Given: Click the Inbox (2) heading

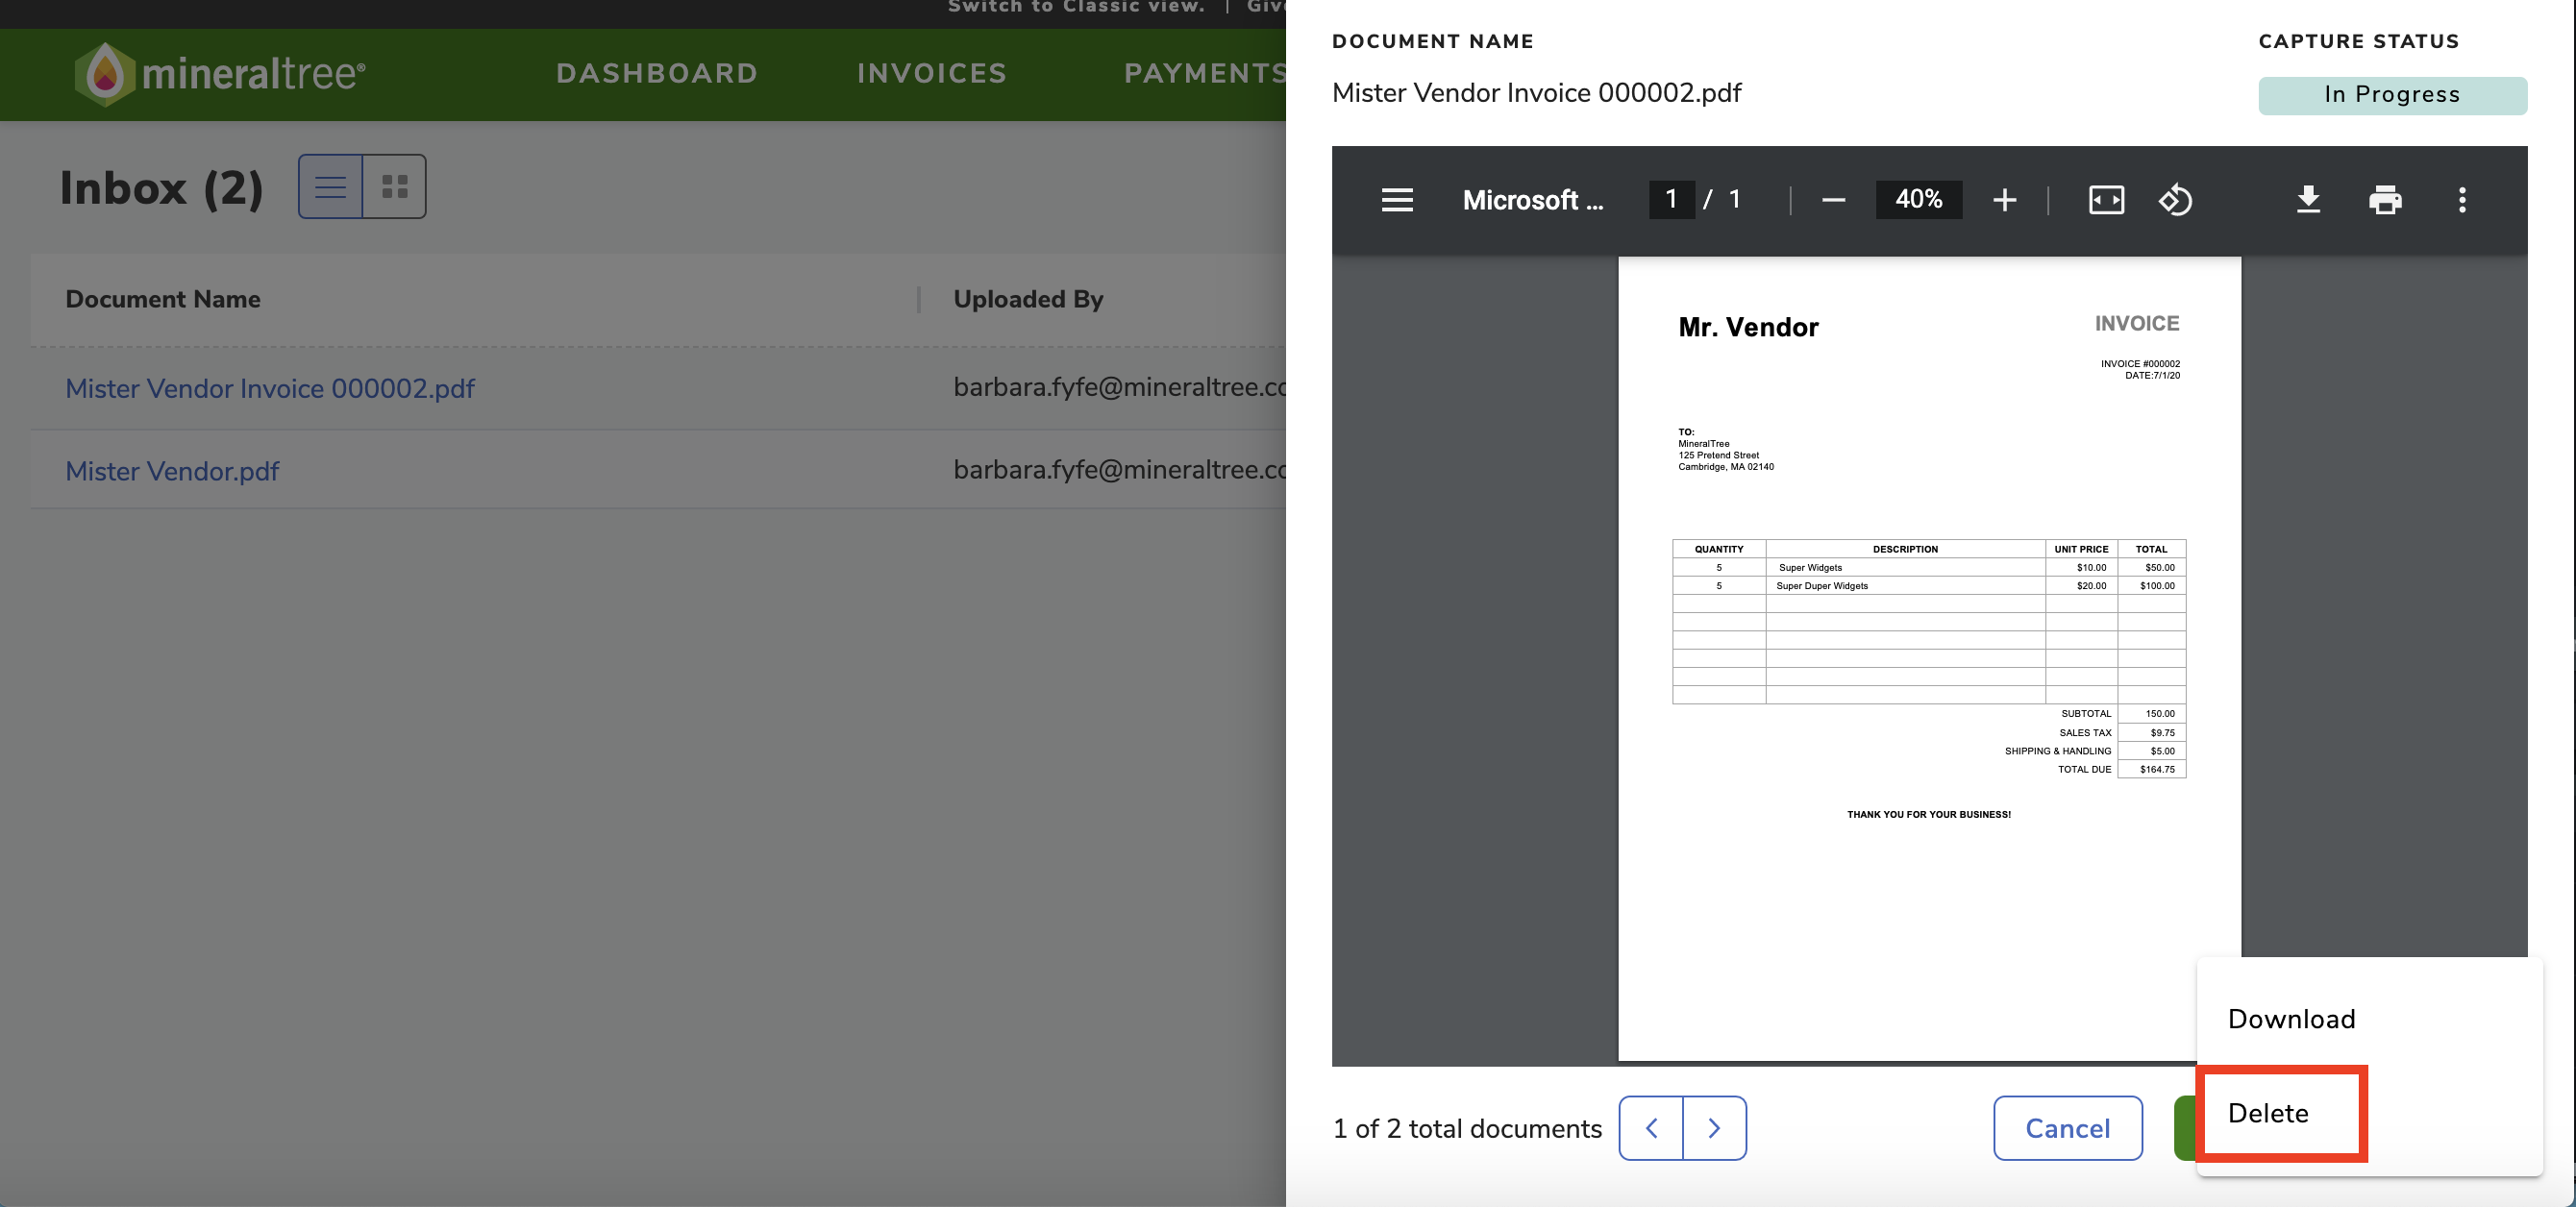Looking at the screenshot, I should pyautogui.click(x=161, y=188).
